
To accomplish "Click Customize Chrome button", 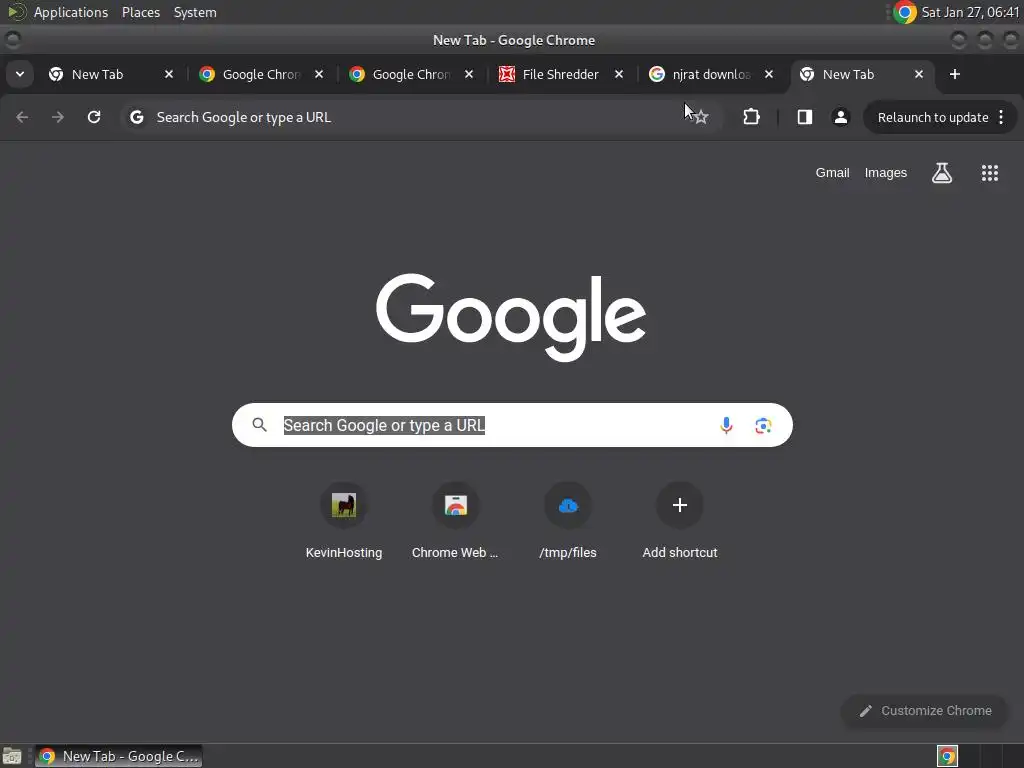I will [x=925, y=711].
